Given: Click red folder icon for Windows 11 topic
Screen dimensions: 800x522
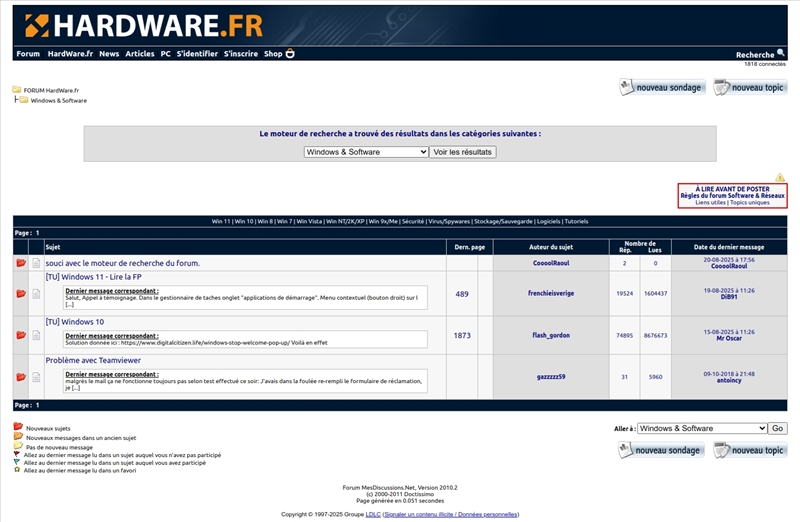Looking at the screenshot, I should tap(21, 294).
